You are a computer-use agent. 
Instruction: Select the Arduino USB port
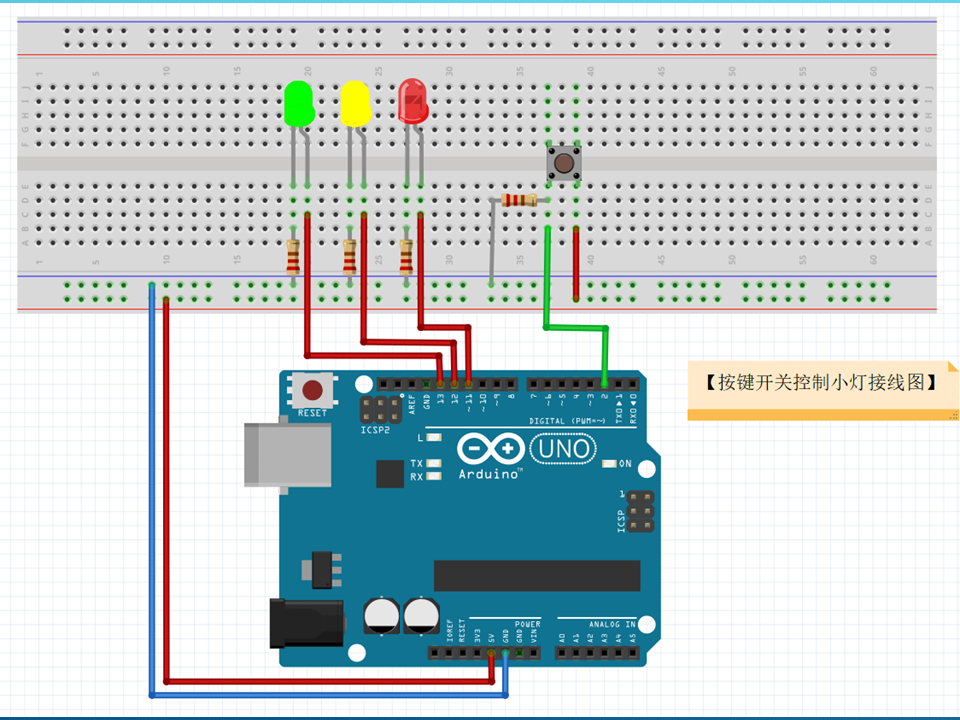click(x=288, y=454)
